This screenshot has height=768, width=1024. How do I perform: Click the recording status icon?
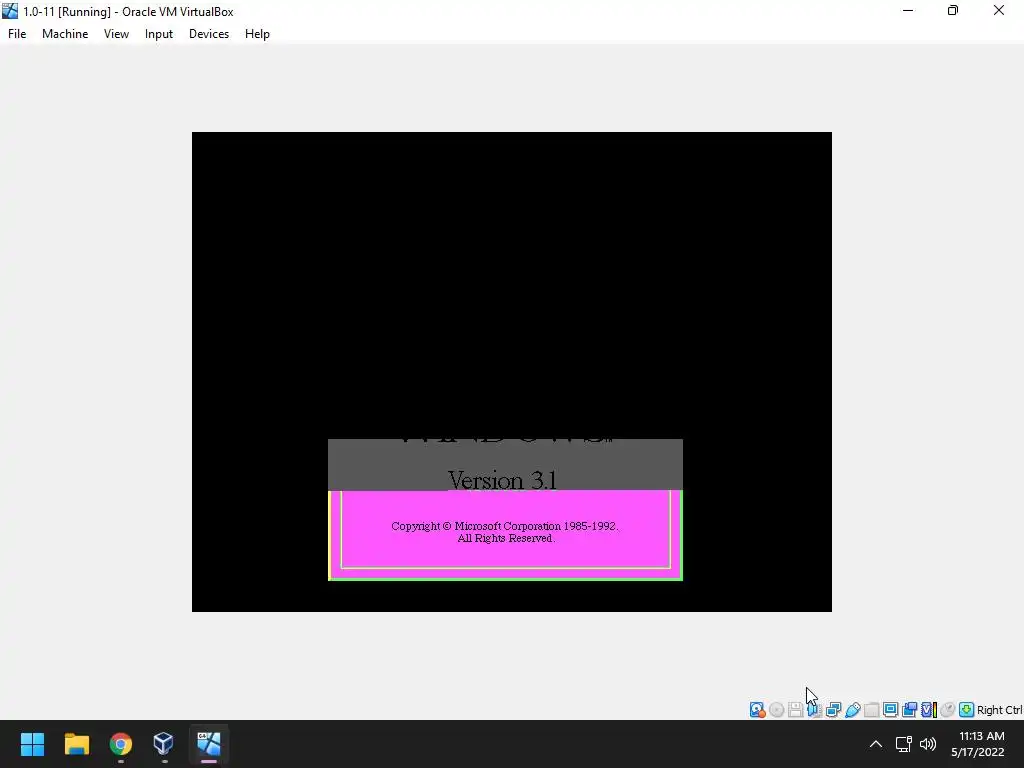pyautogui.click(x=910, y=709)
